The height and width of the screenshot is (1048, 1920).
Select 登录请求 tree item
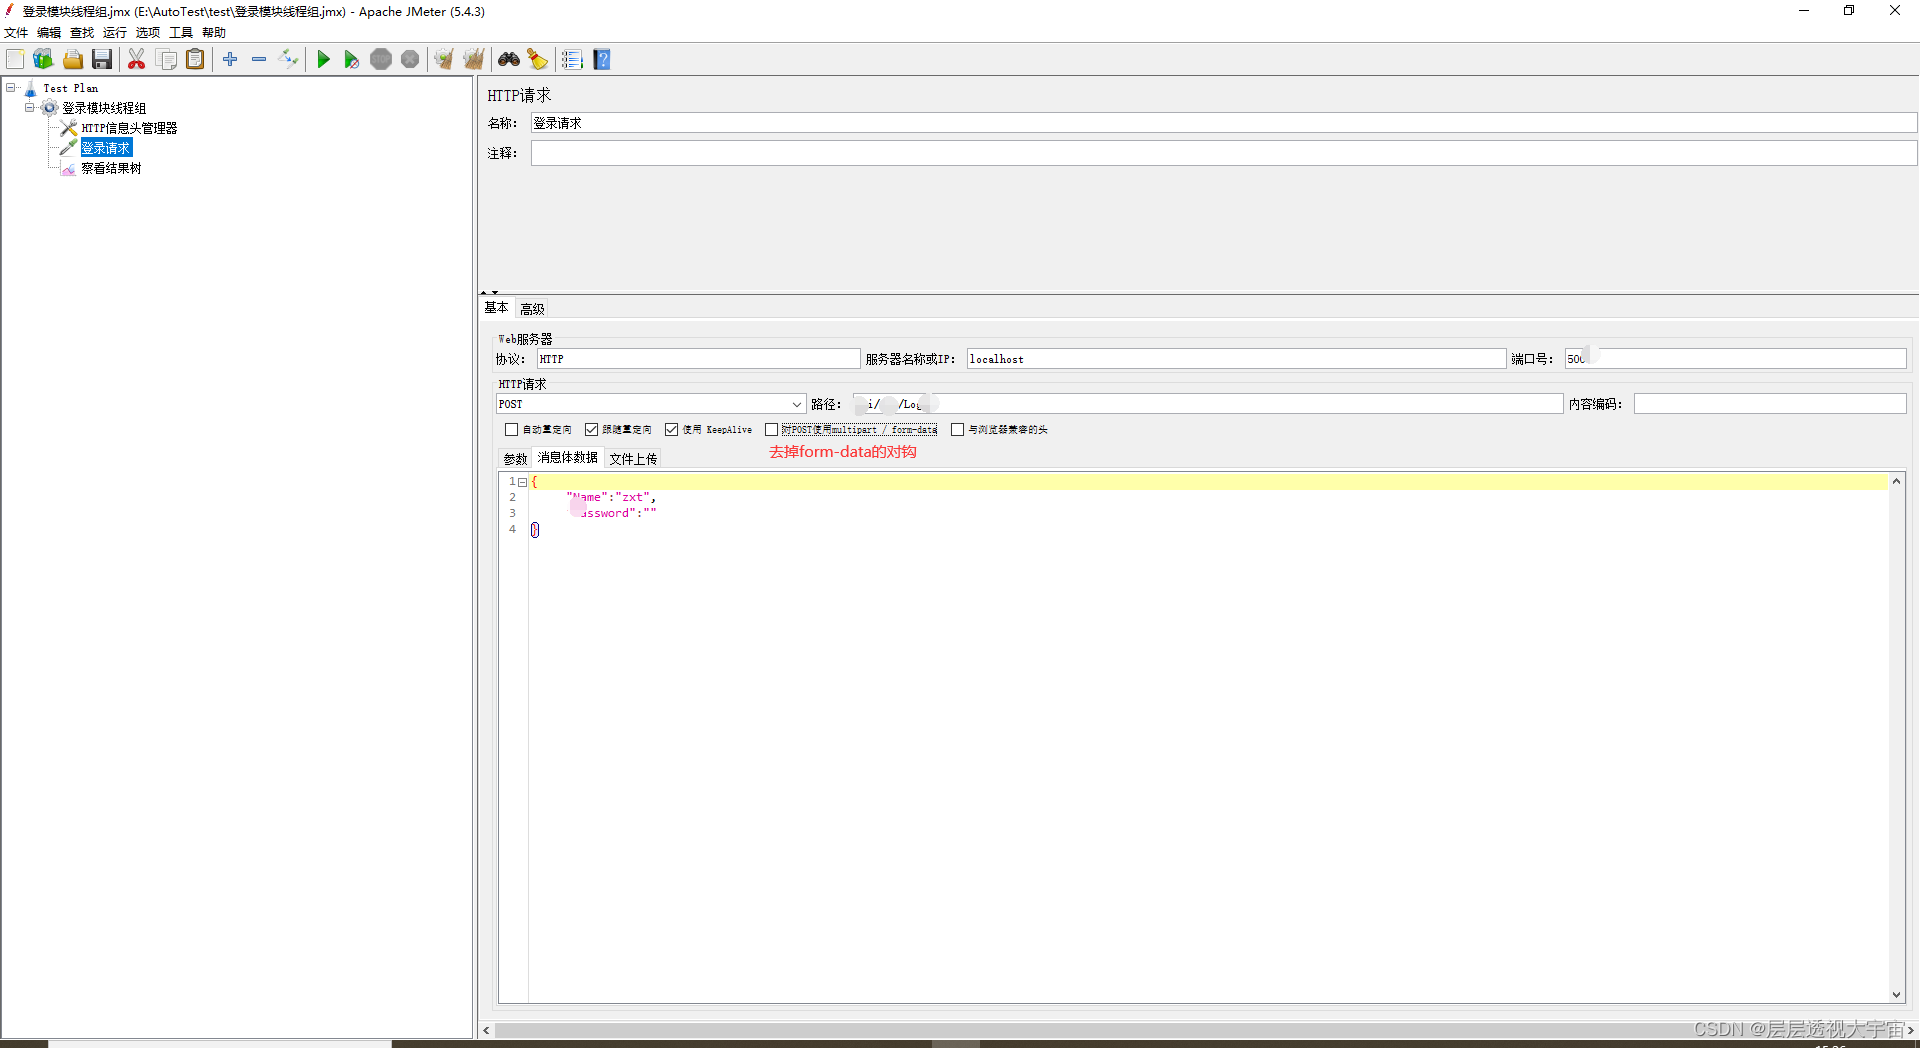click(x=106, y=148)
